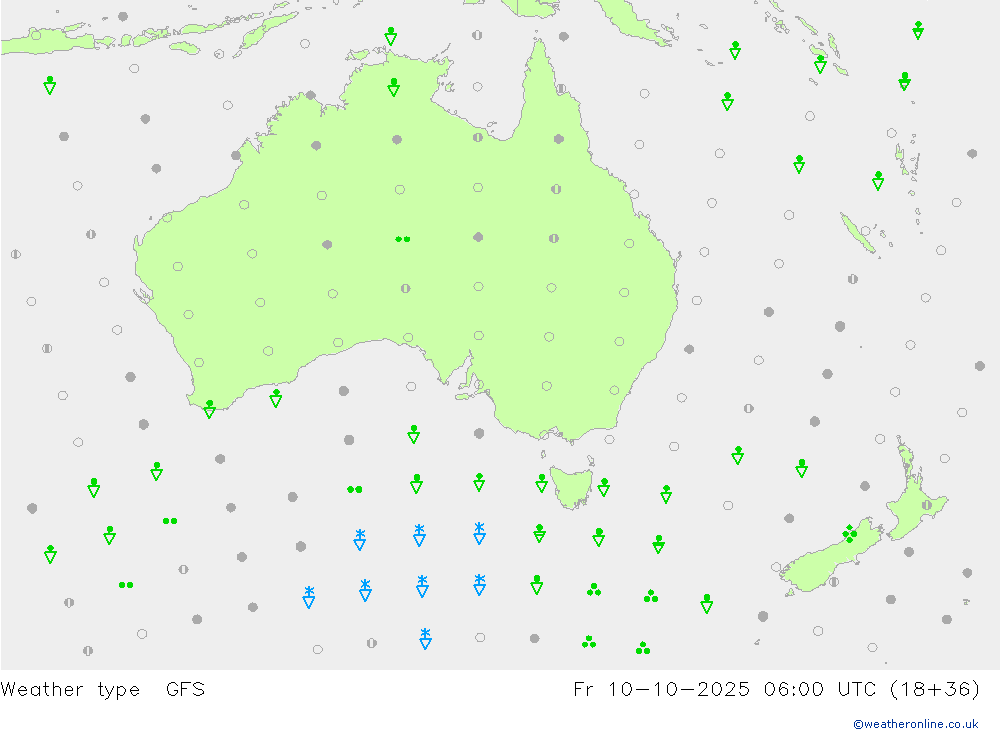Open the weatheronline.co.uk copyright link
The width and height of the screenshot is (1000, 733).
[x=916, y=724]
